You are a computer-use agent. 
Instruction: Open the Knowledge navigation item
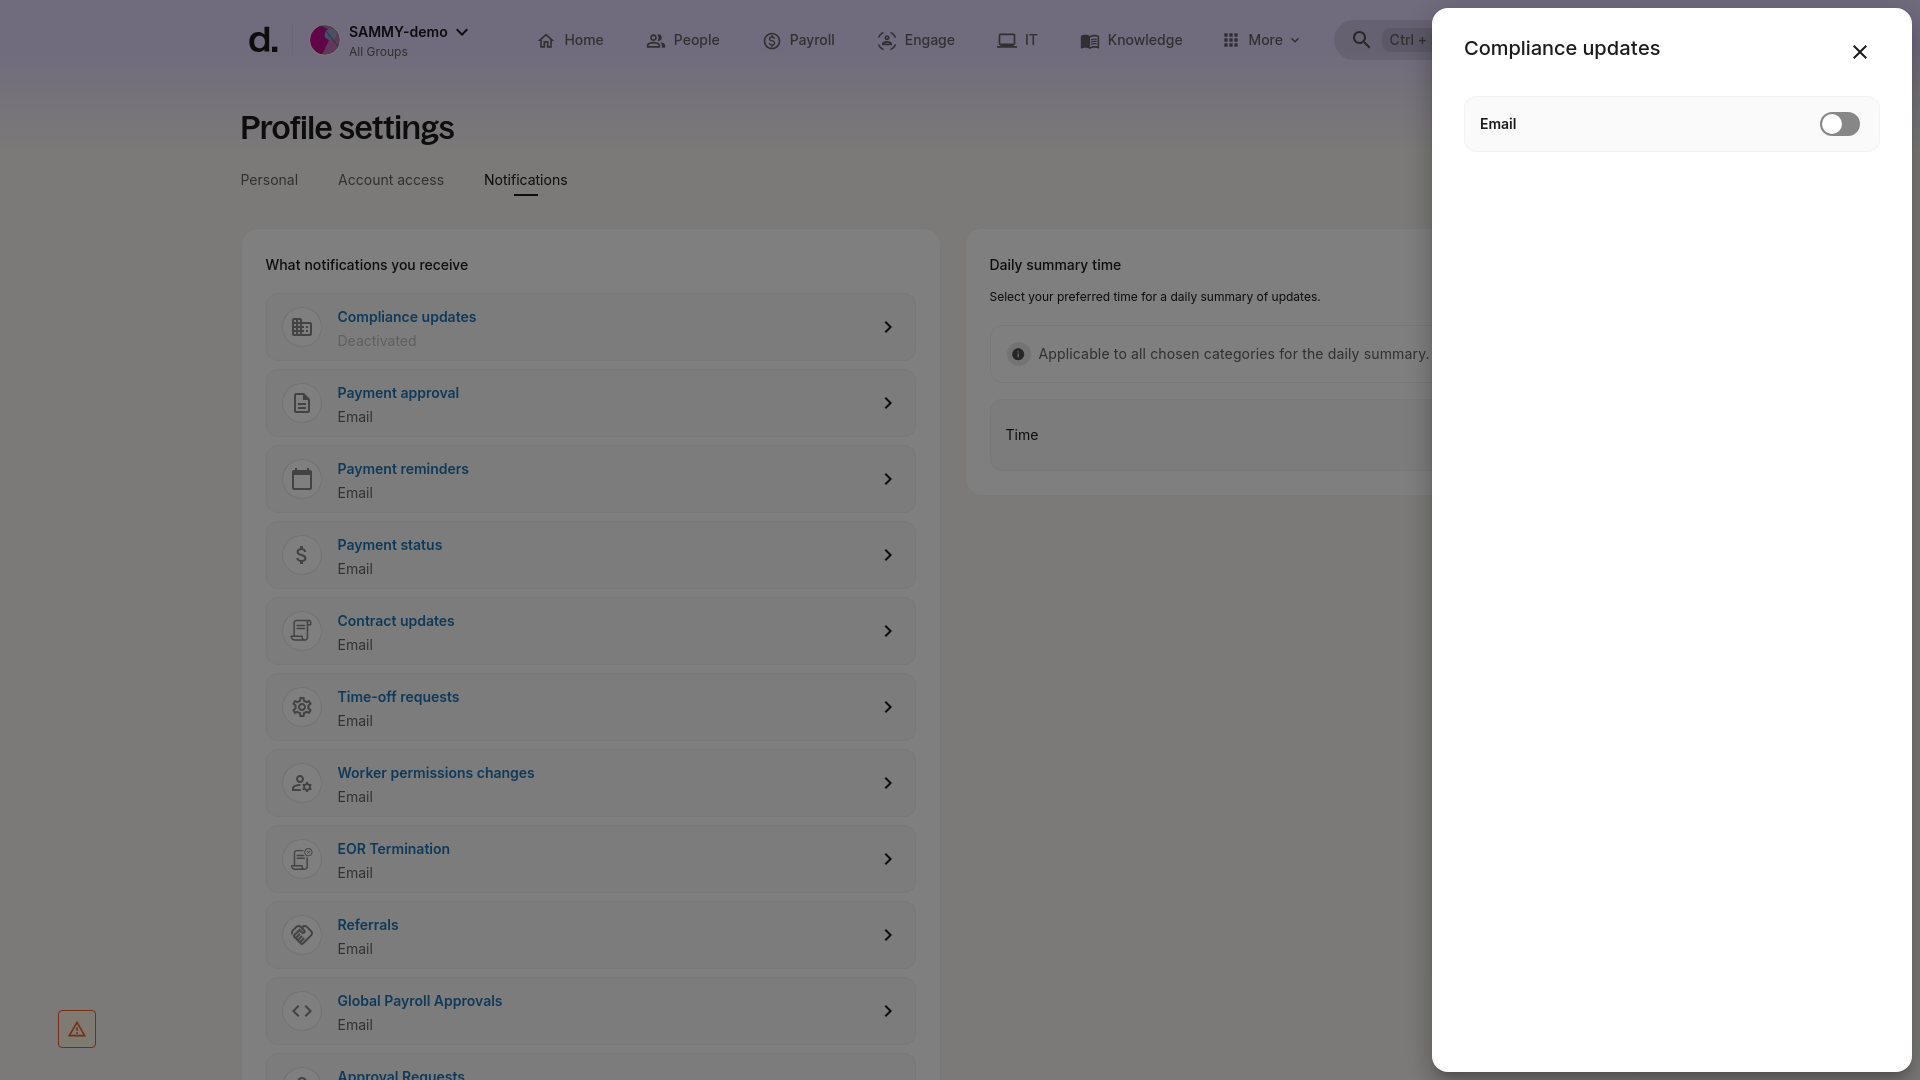[1131, 40]
